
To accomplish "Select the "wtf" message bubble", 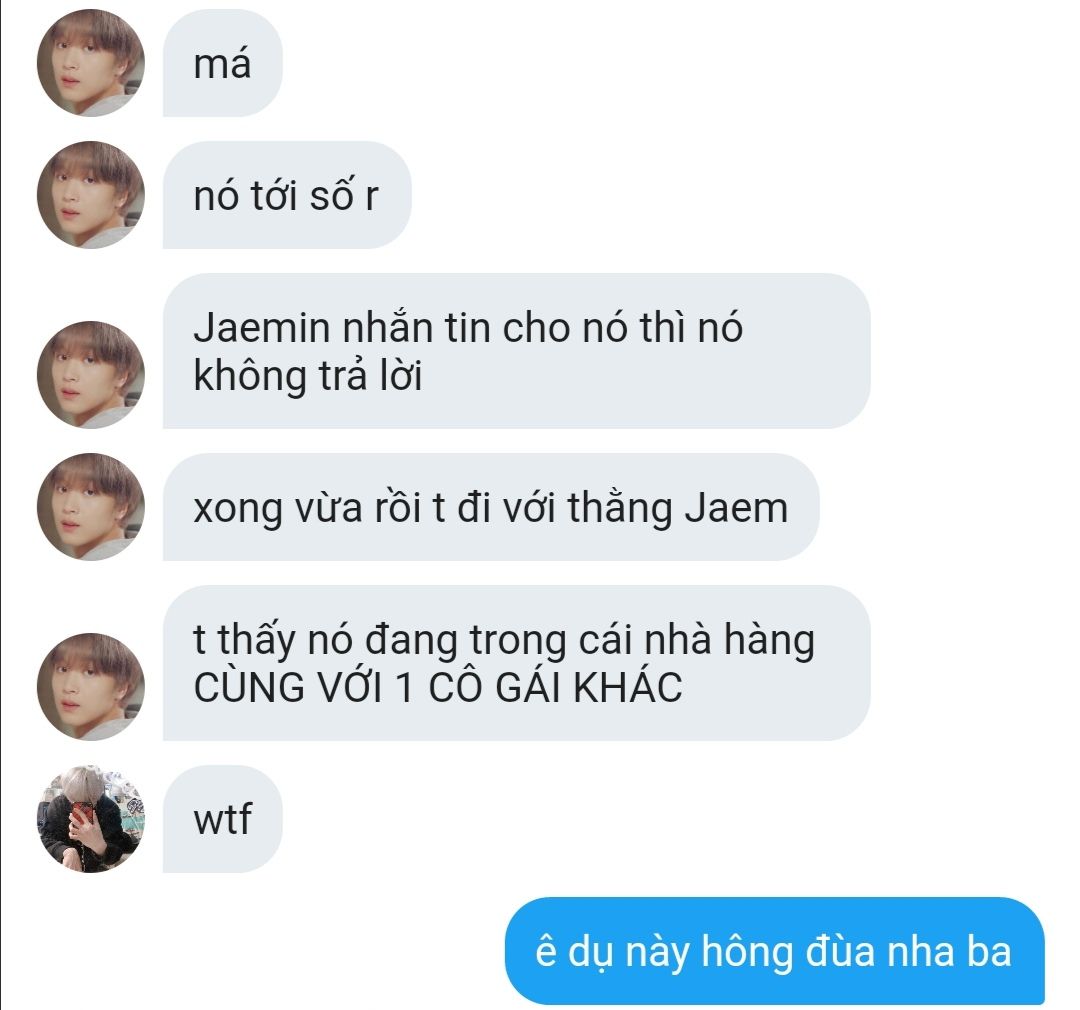I will [x=222, y=818].
